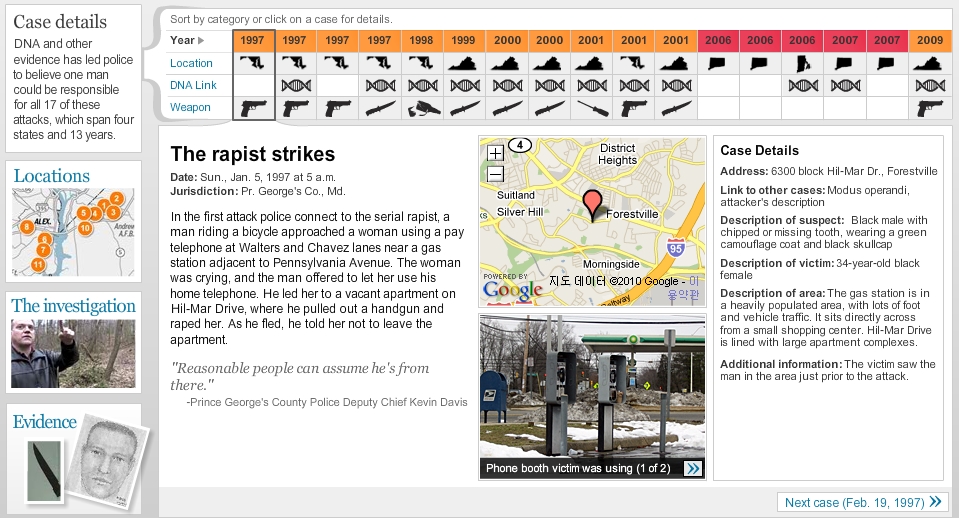Select the knife weapon icon under 1997

point(380,108)
